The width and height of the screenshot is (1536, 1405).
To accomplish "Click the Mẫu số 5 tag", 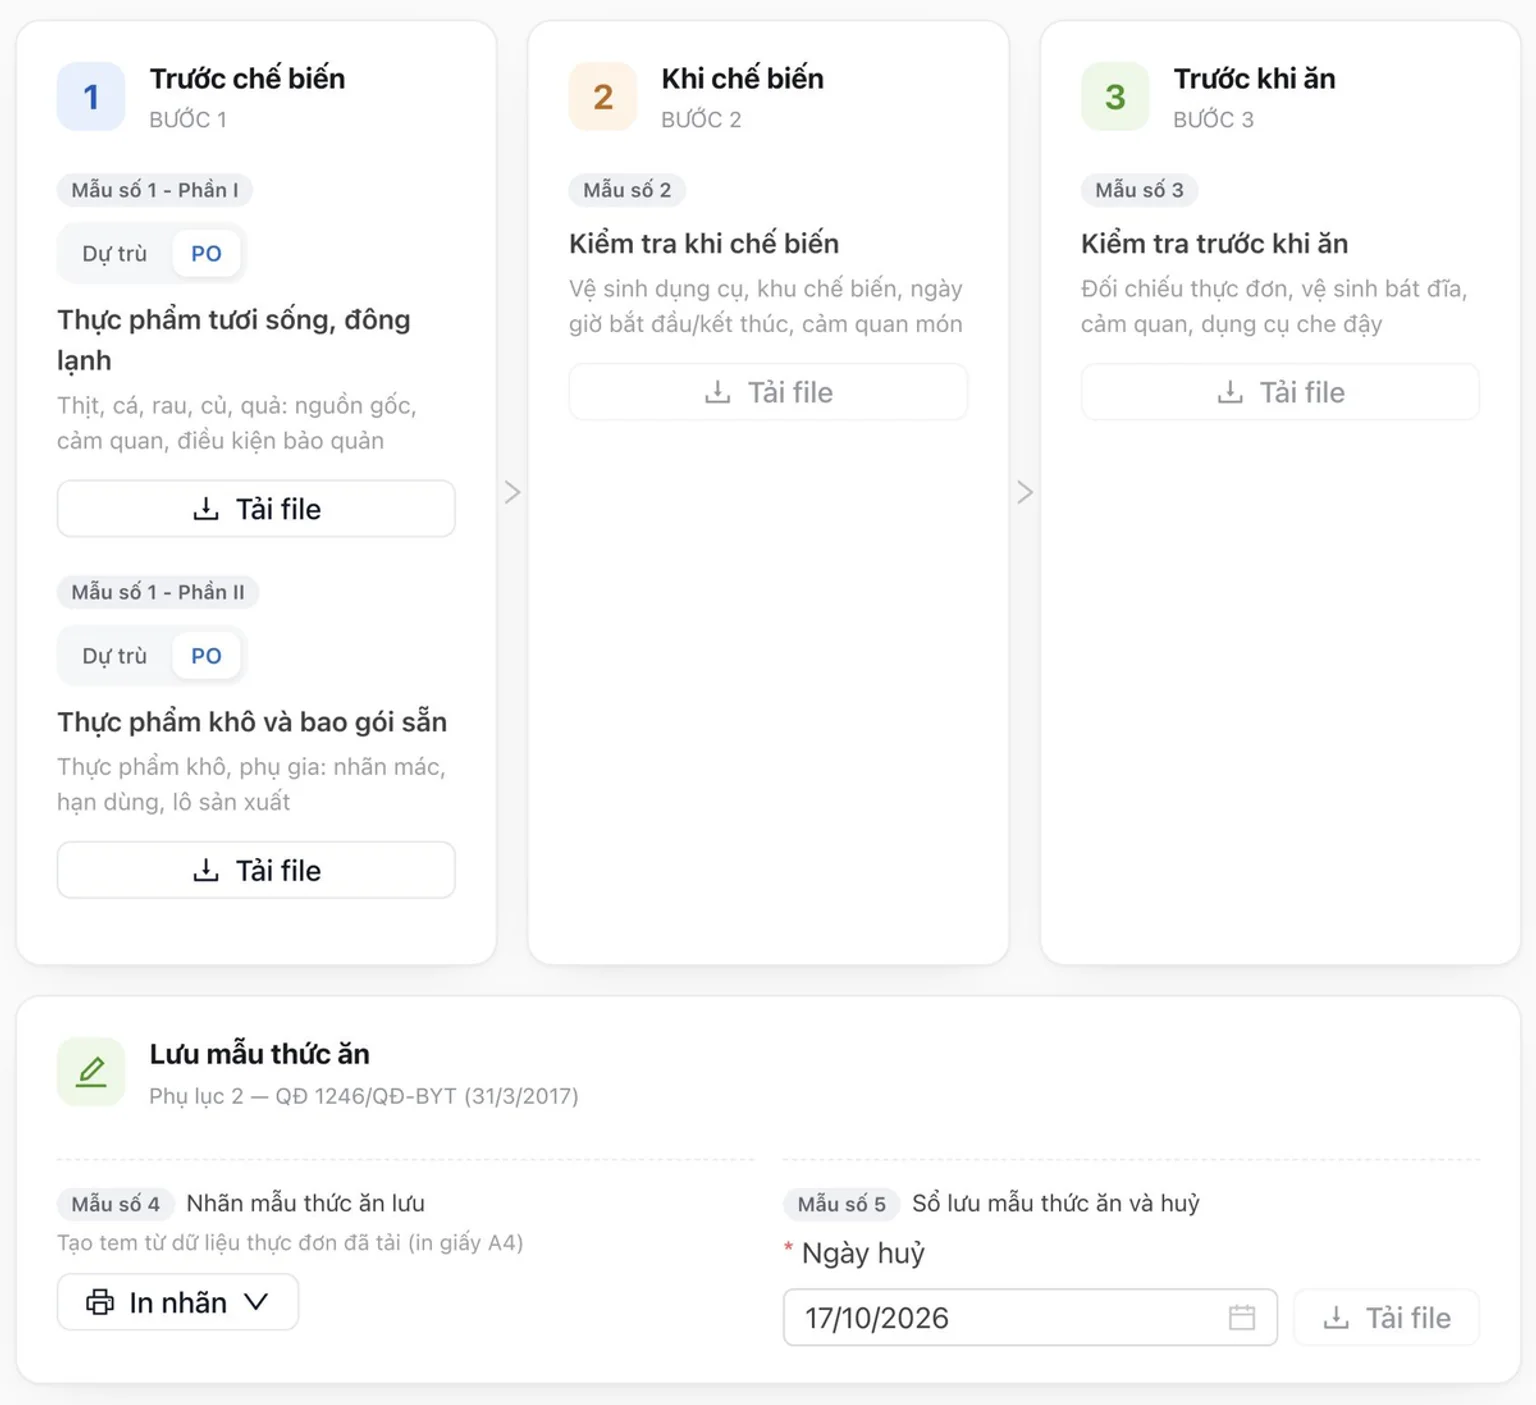I will 841,1204.
